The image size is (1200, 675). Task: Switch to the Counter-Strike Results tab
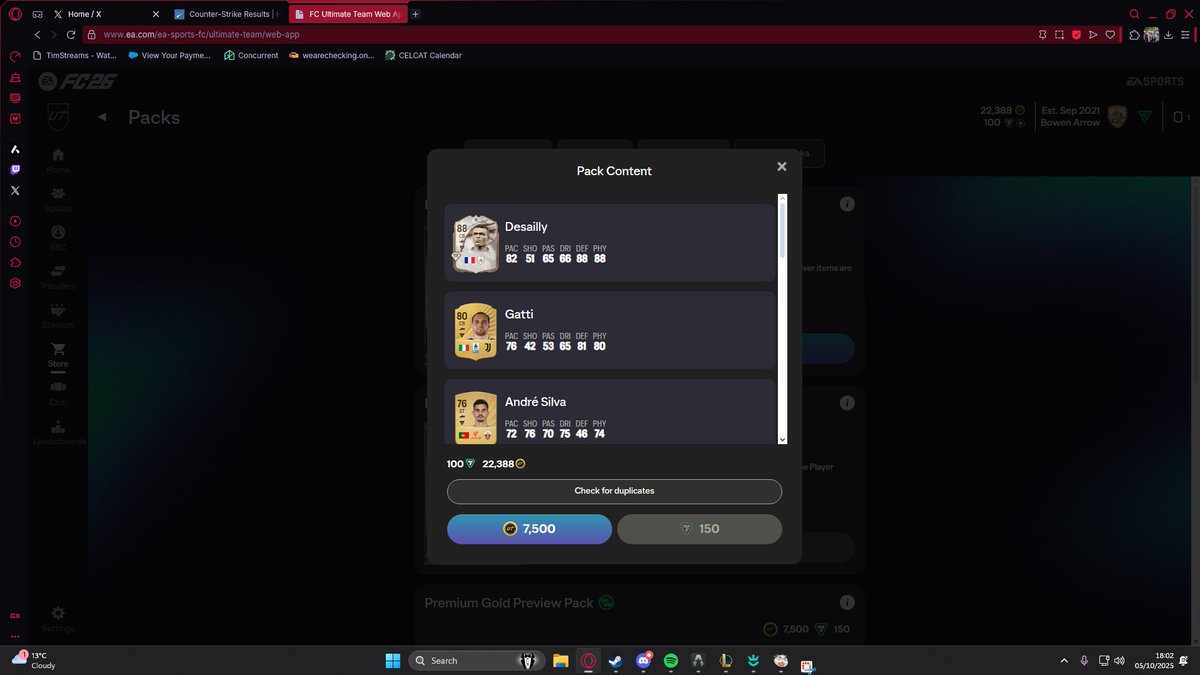click(230, 14)
